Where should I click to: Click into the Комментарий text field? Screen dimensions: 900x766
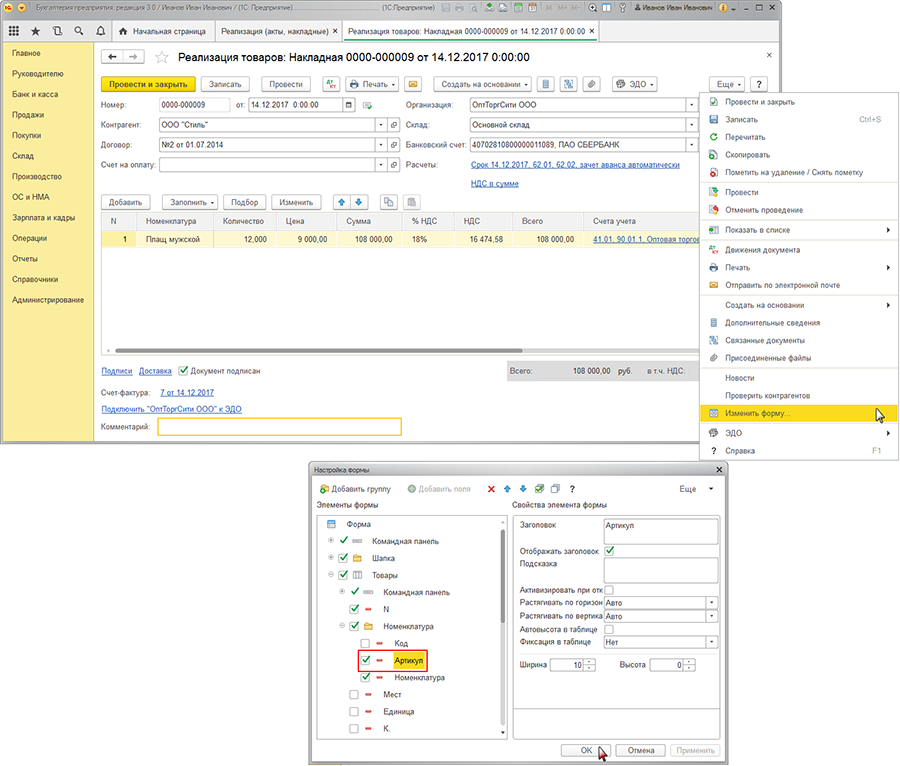coord(279,427)
